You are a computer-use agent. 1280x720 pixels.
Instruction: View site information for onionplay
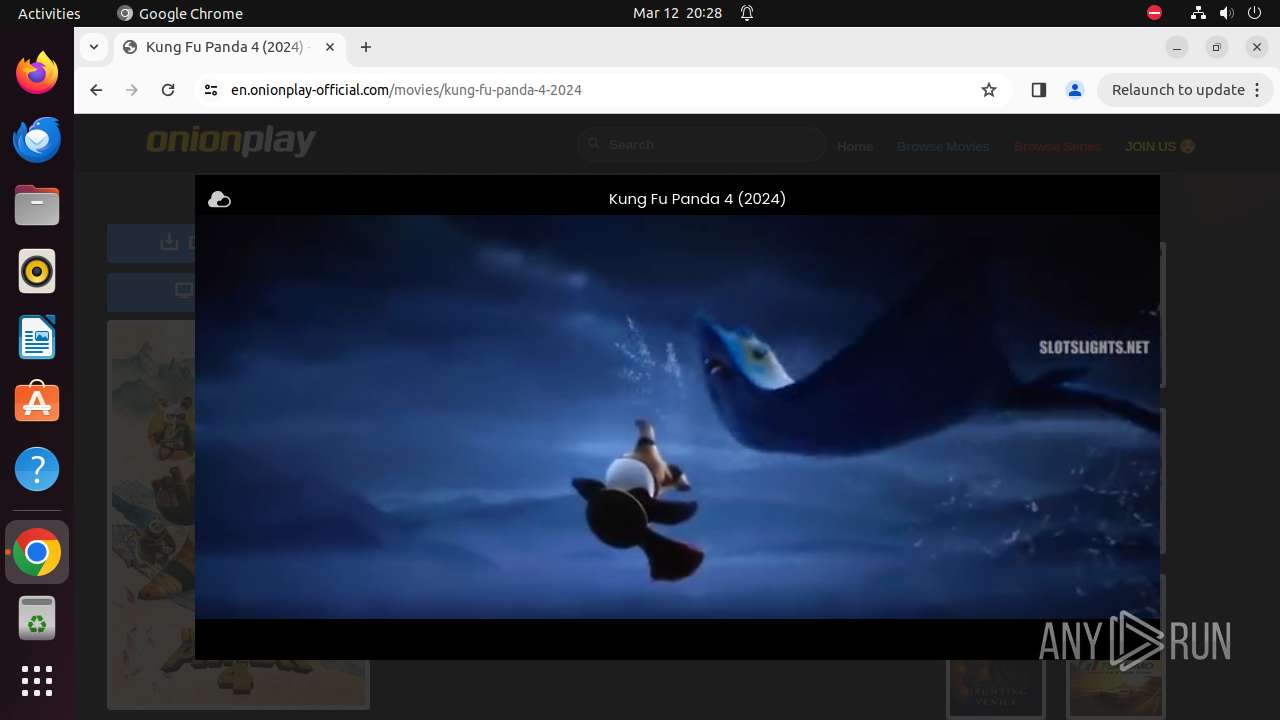coord(210,90)
